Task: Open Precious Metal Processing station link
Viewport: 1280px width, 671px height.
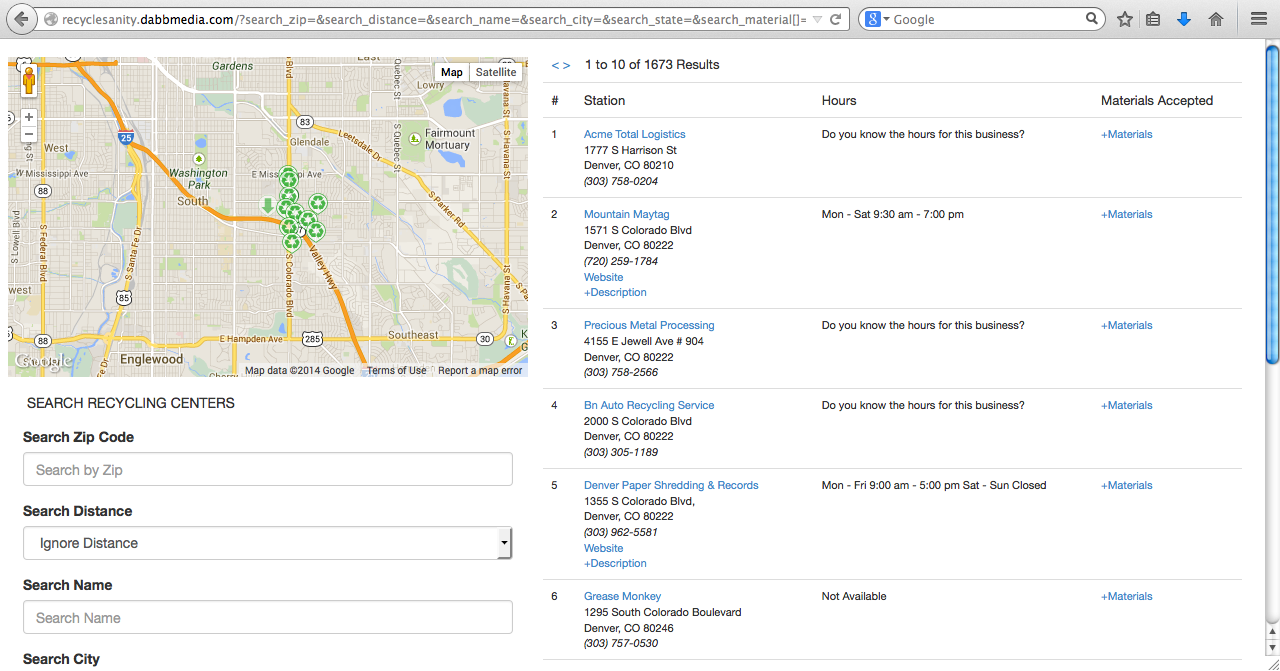Action: click(x=649, y=325)
